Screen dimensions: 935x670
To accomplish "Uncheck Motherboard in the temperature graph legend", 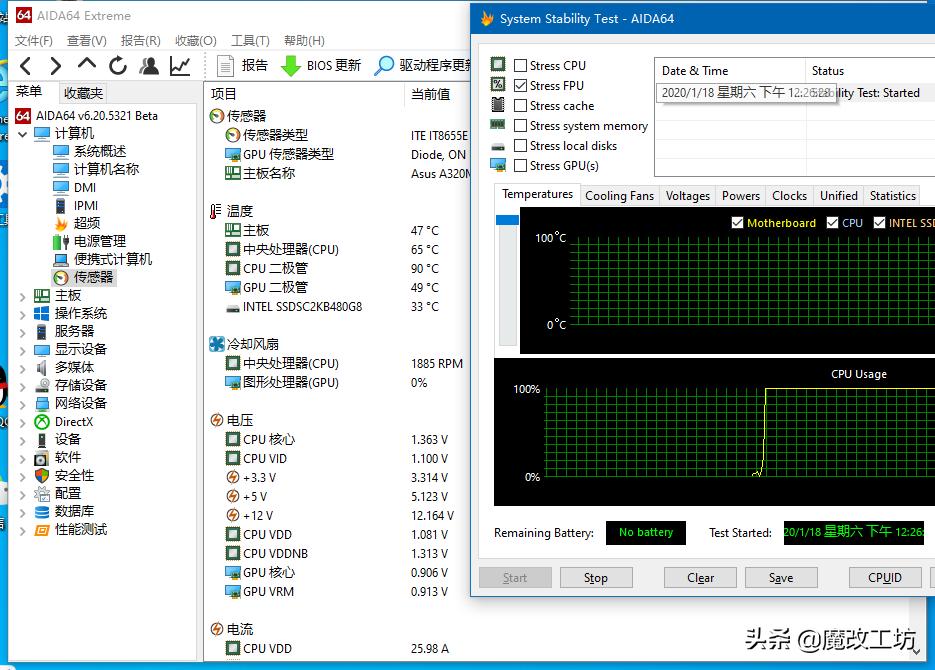I will (x=738, y=223).
